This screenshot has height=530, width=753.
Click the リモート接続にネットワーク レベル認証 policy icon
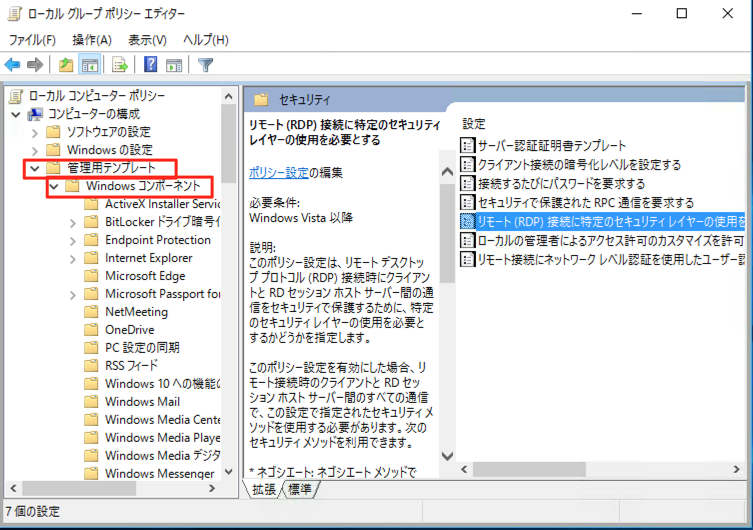point(467,259)
